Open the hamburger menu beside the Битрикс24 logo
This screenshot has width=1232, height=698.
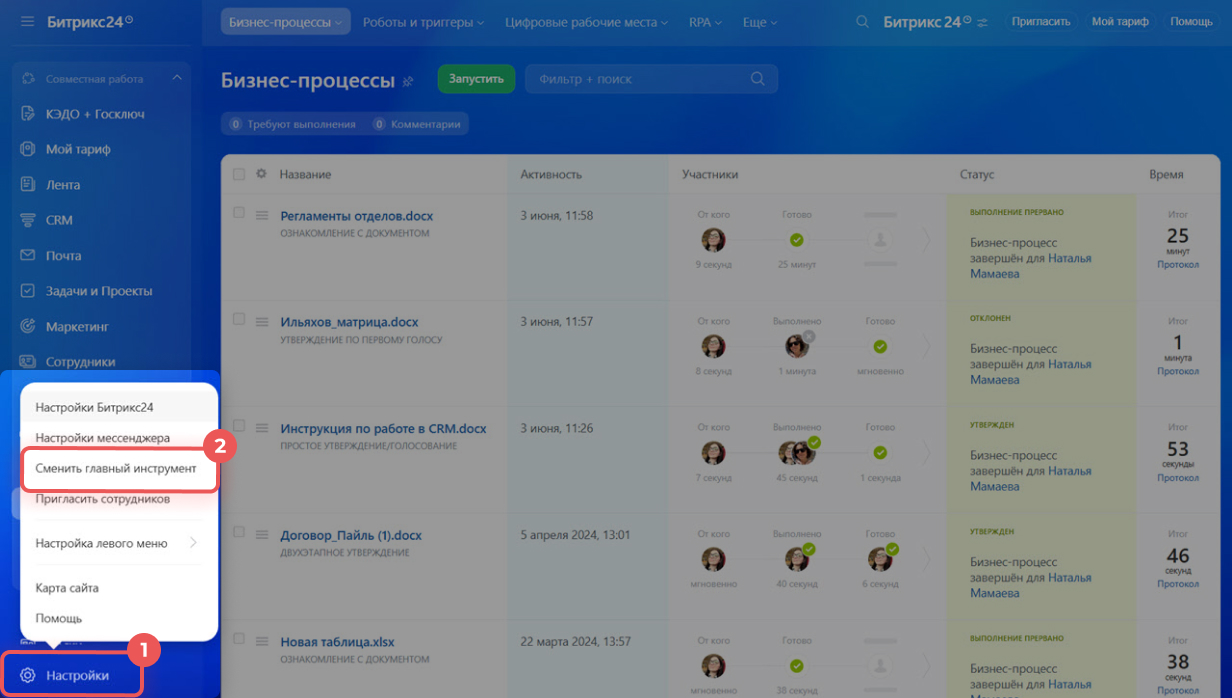[x=27, y=21]
